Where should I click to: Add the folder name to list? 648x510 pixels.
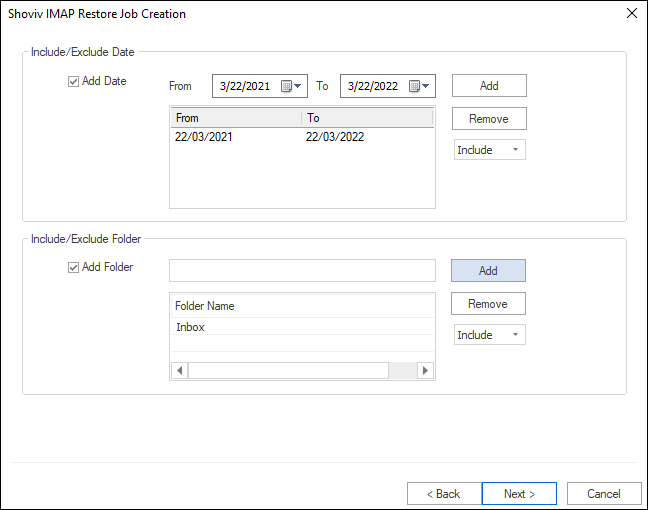pos(488,271)
